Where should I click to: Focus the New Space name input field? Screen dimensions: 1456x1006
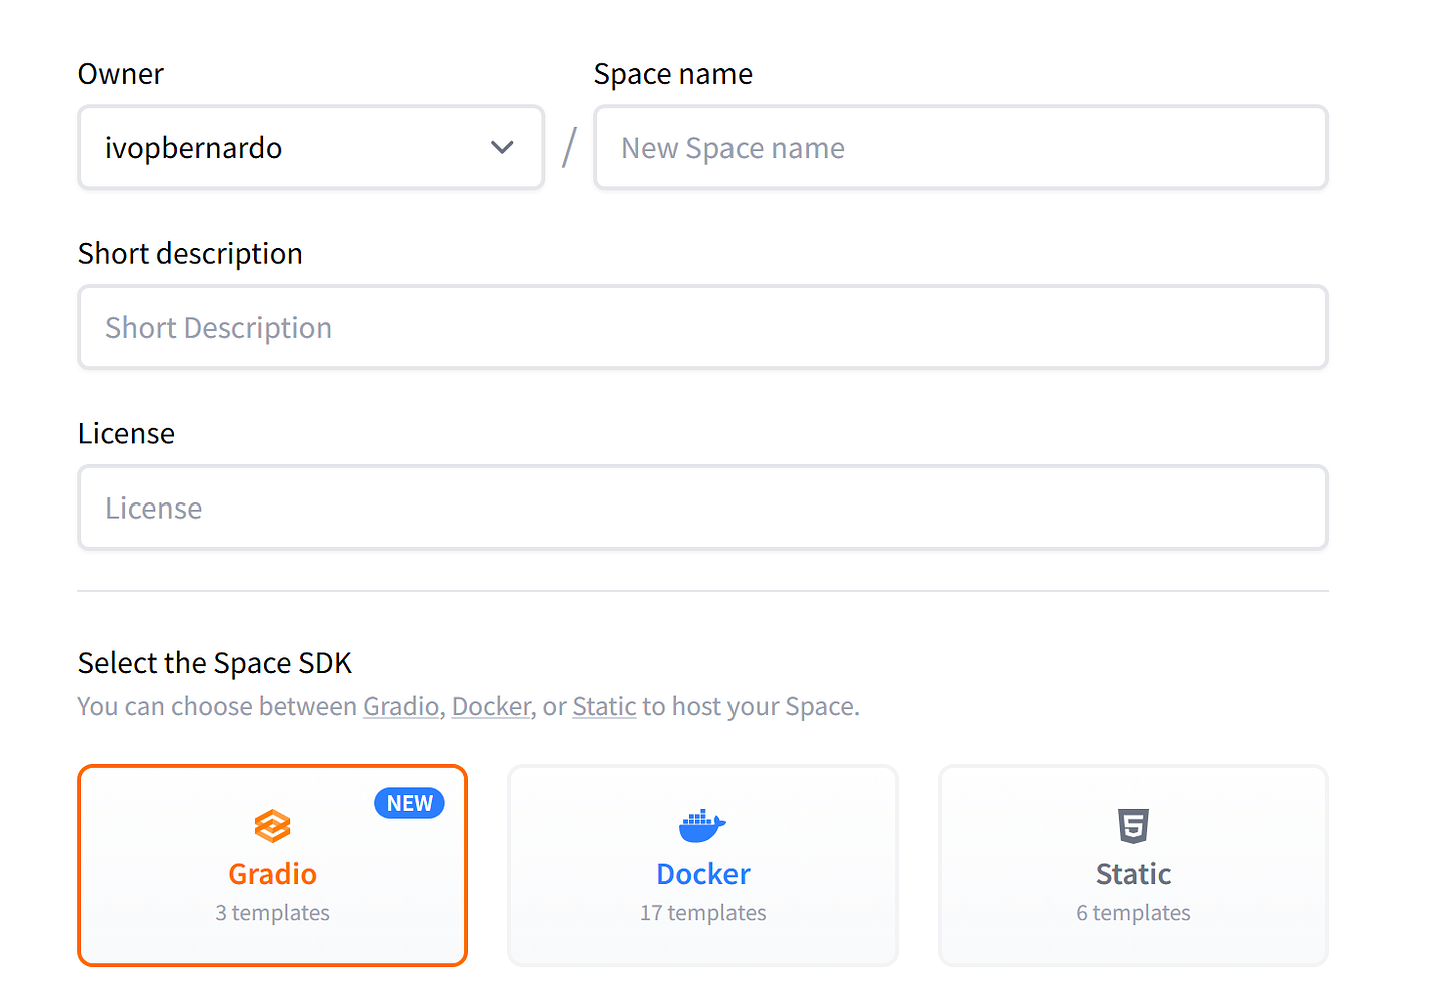961,147
